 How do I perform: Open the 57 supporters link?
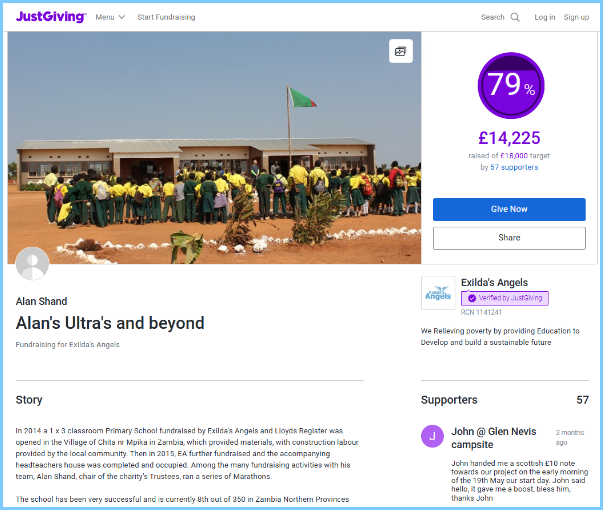514,167
